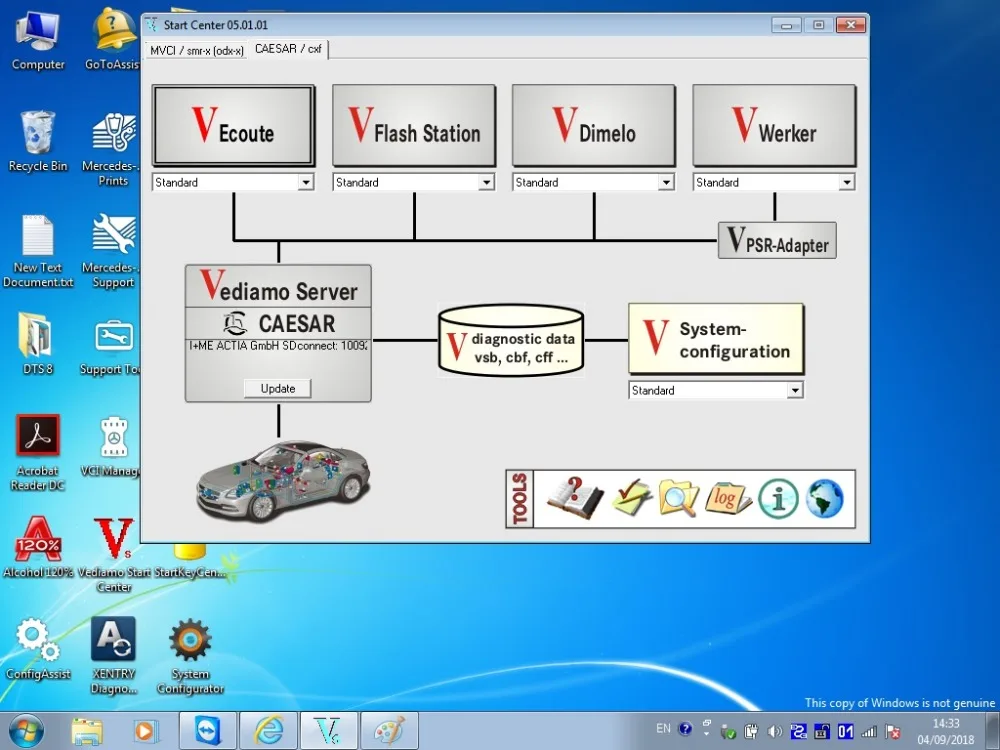Open Alcohol 120% desktop icon
Viewport: 1000px width, 750px height.
click(x=38, y=547)
